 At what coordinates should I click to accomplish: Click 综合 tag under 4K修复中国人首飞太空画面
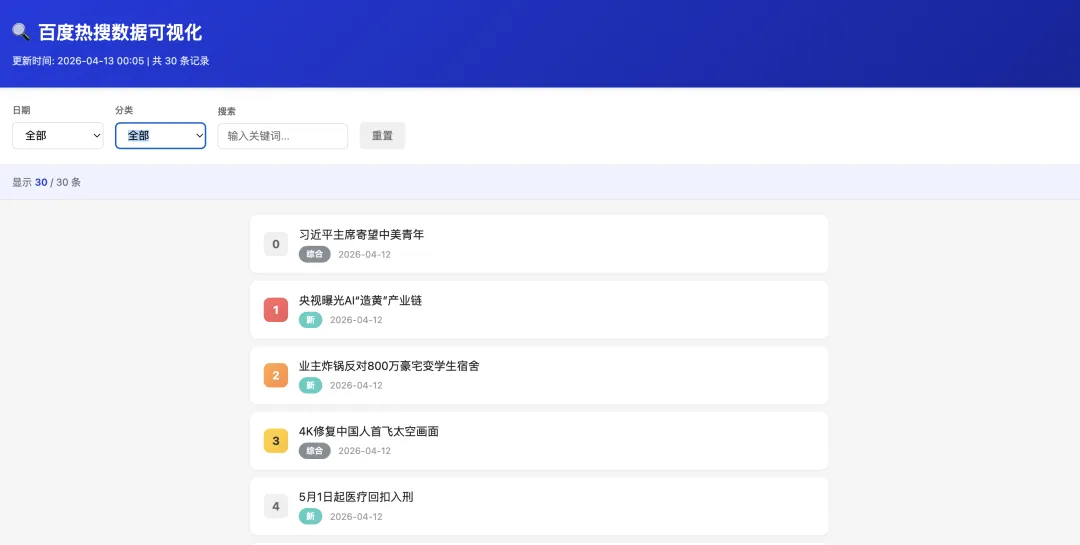(315, 451)
